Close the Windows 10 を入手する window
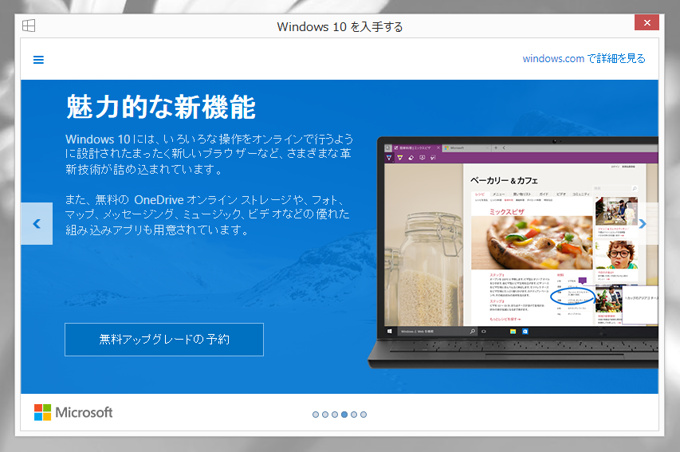Screen dimensions: 680x452 (647, 23)
